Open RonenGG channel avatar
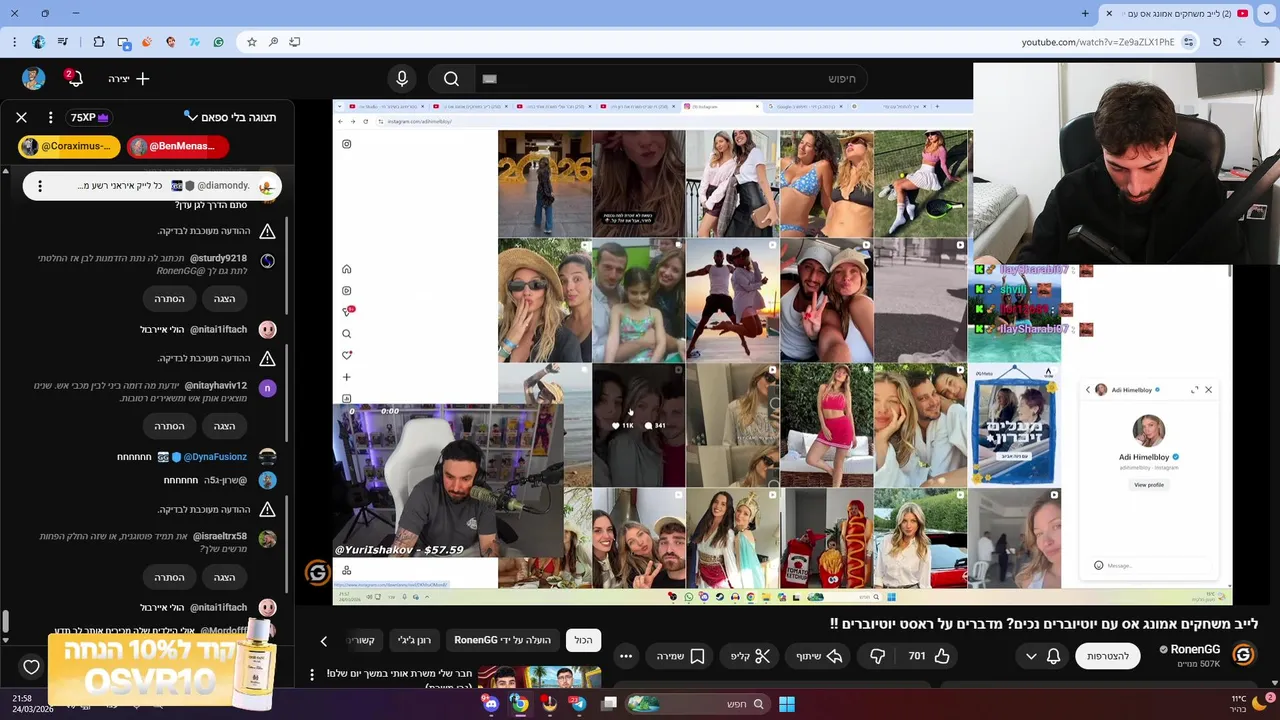This screenshot has height=720, width=1280. click(x=1243, y=655)
